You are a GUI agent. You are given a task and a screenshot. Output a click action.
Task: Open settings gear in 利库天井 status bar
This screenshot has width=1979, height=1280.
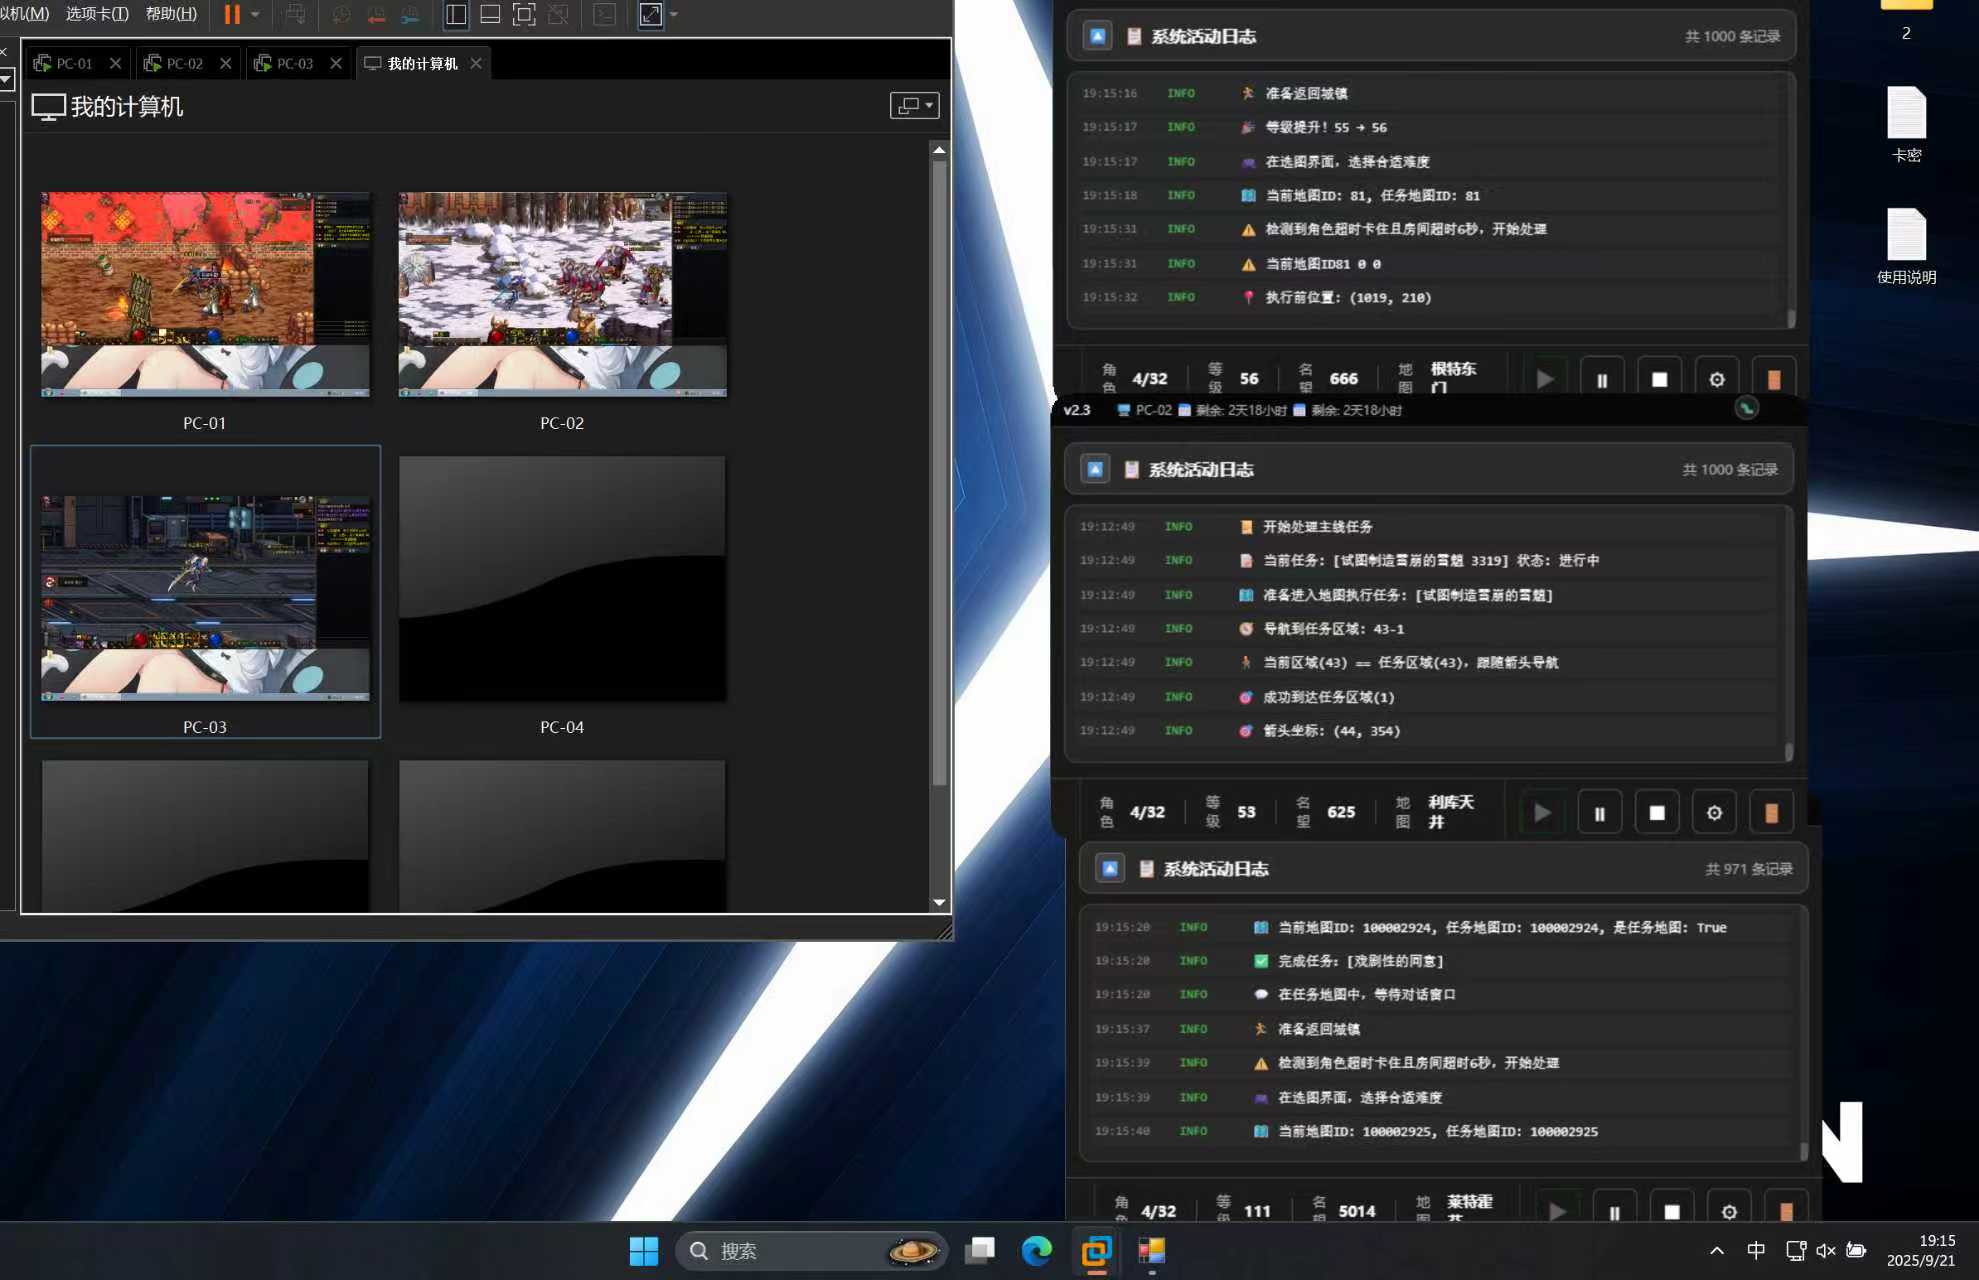pos(1714,813)
